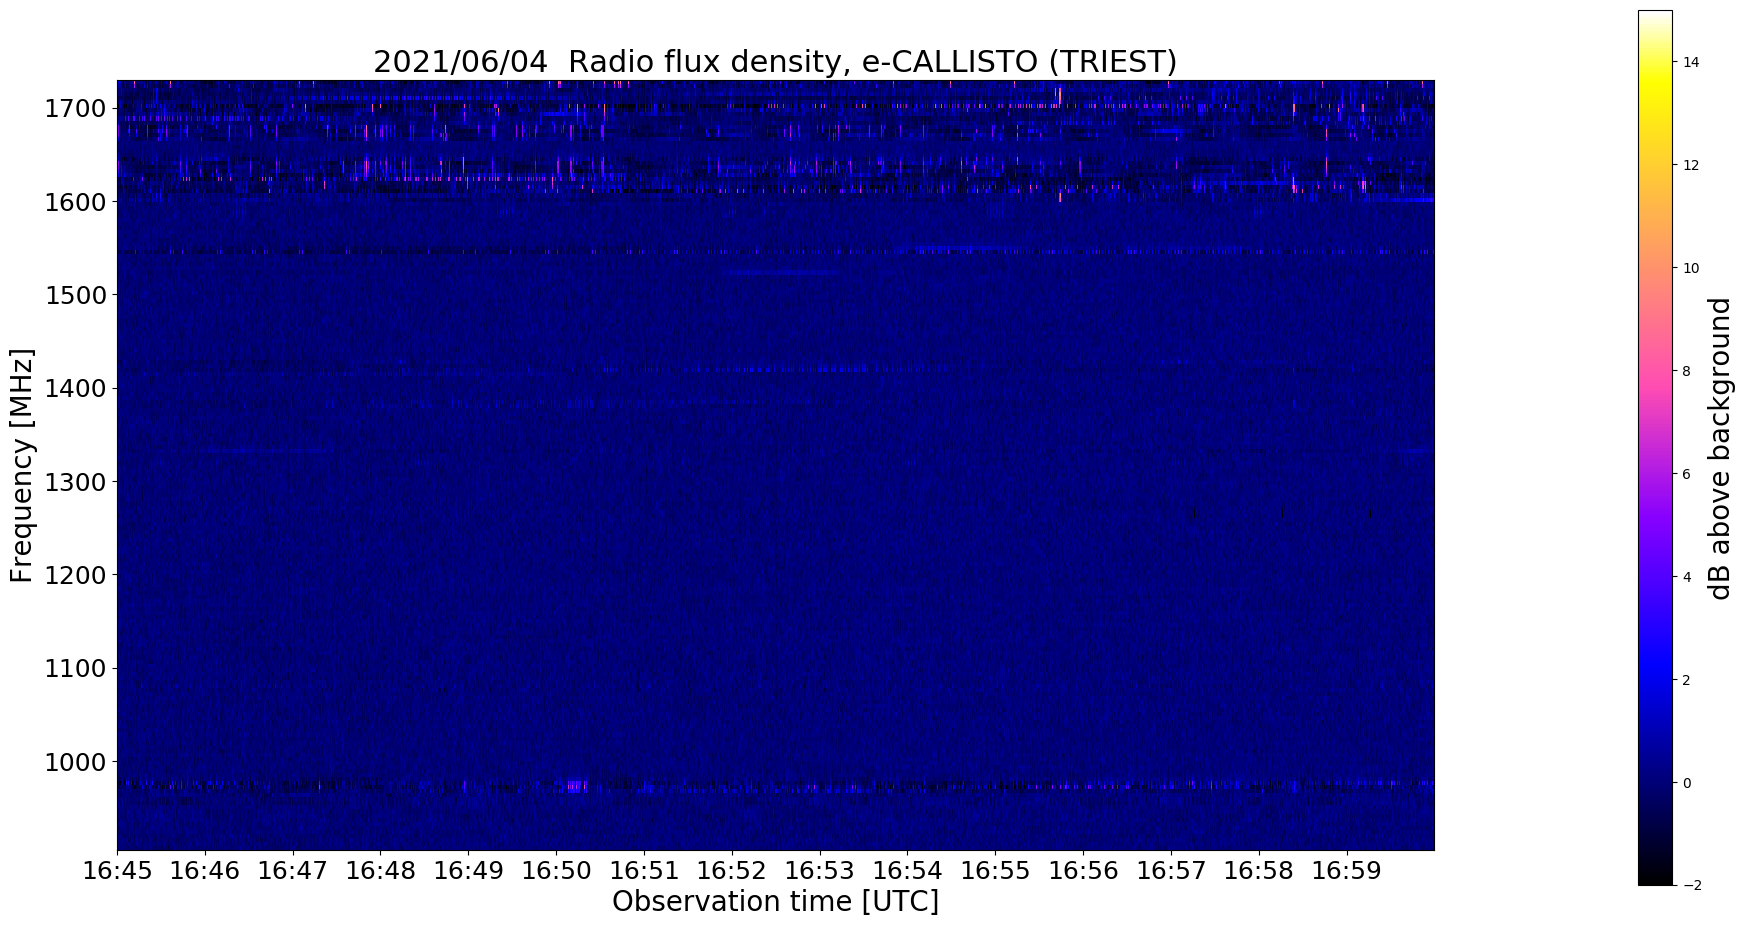
Task: Click the 16:51 time tick label
Action: 644,870
